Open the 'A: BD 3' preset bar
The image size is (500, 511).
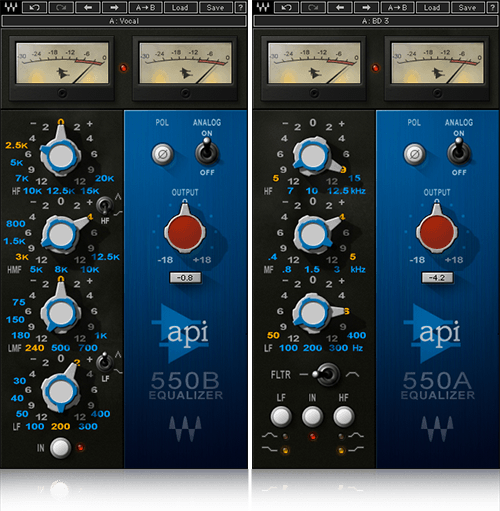tap(376, 21)
